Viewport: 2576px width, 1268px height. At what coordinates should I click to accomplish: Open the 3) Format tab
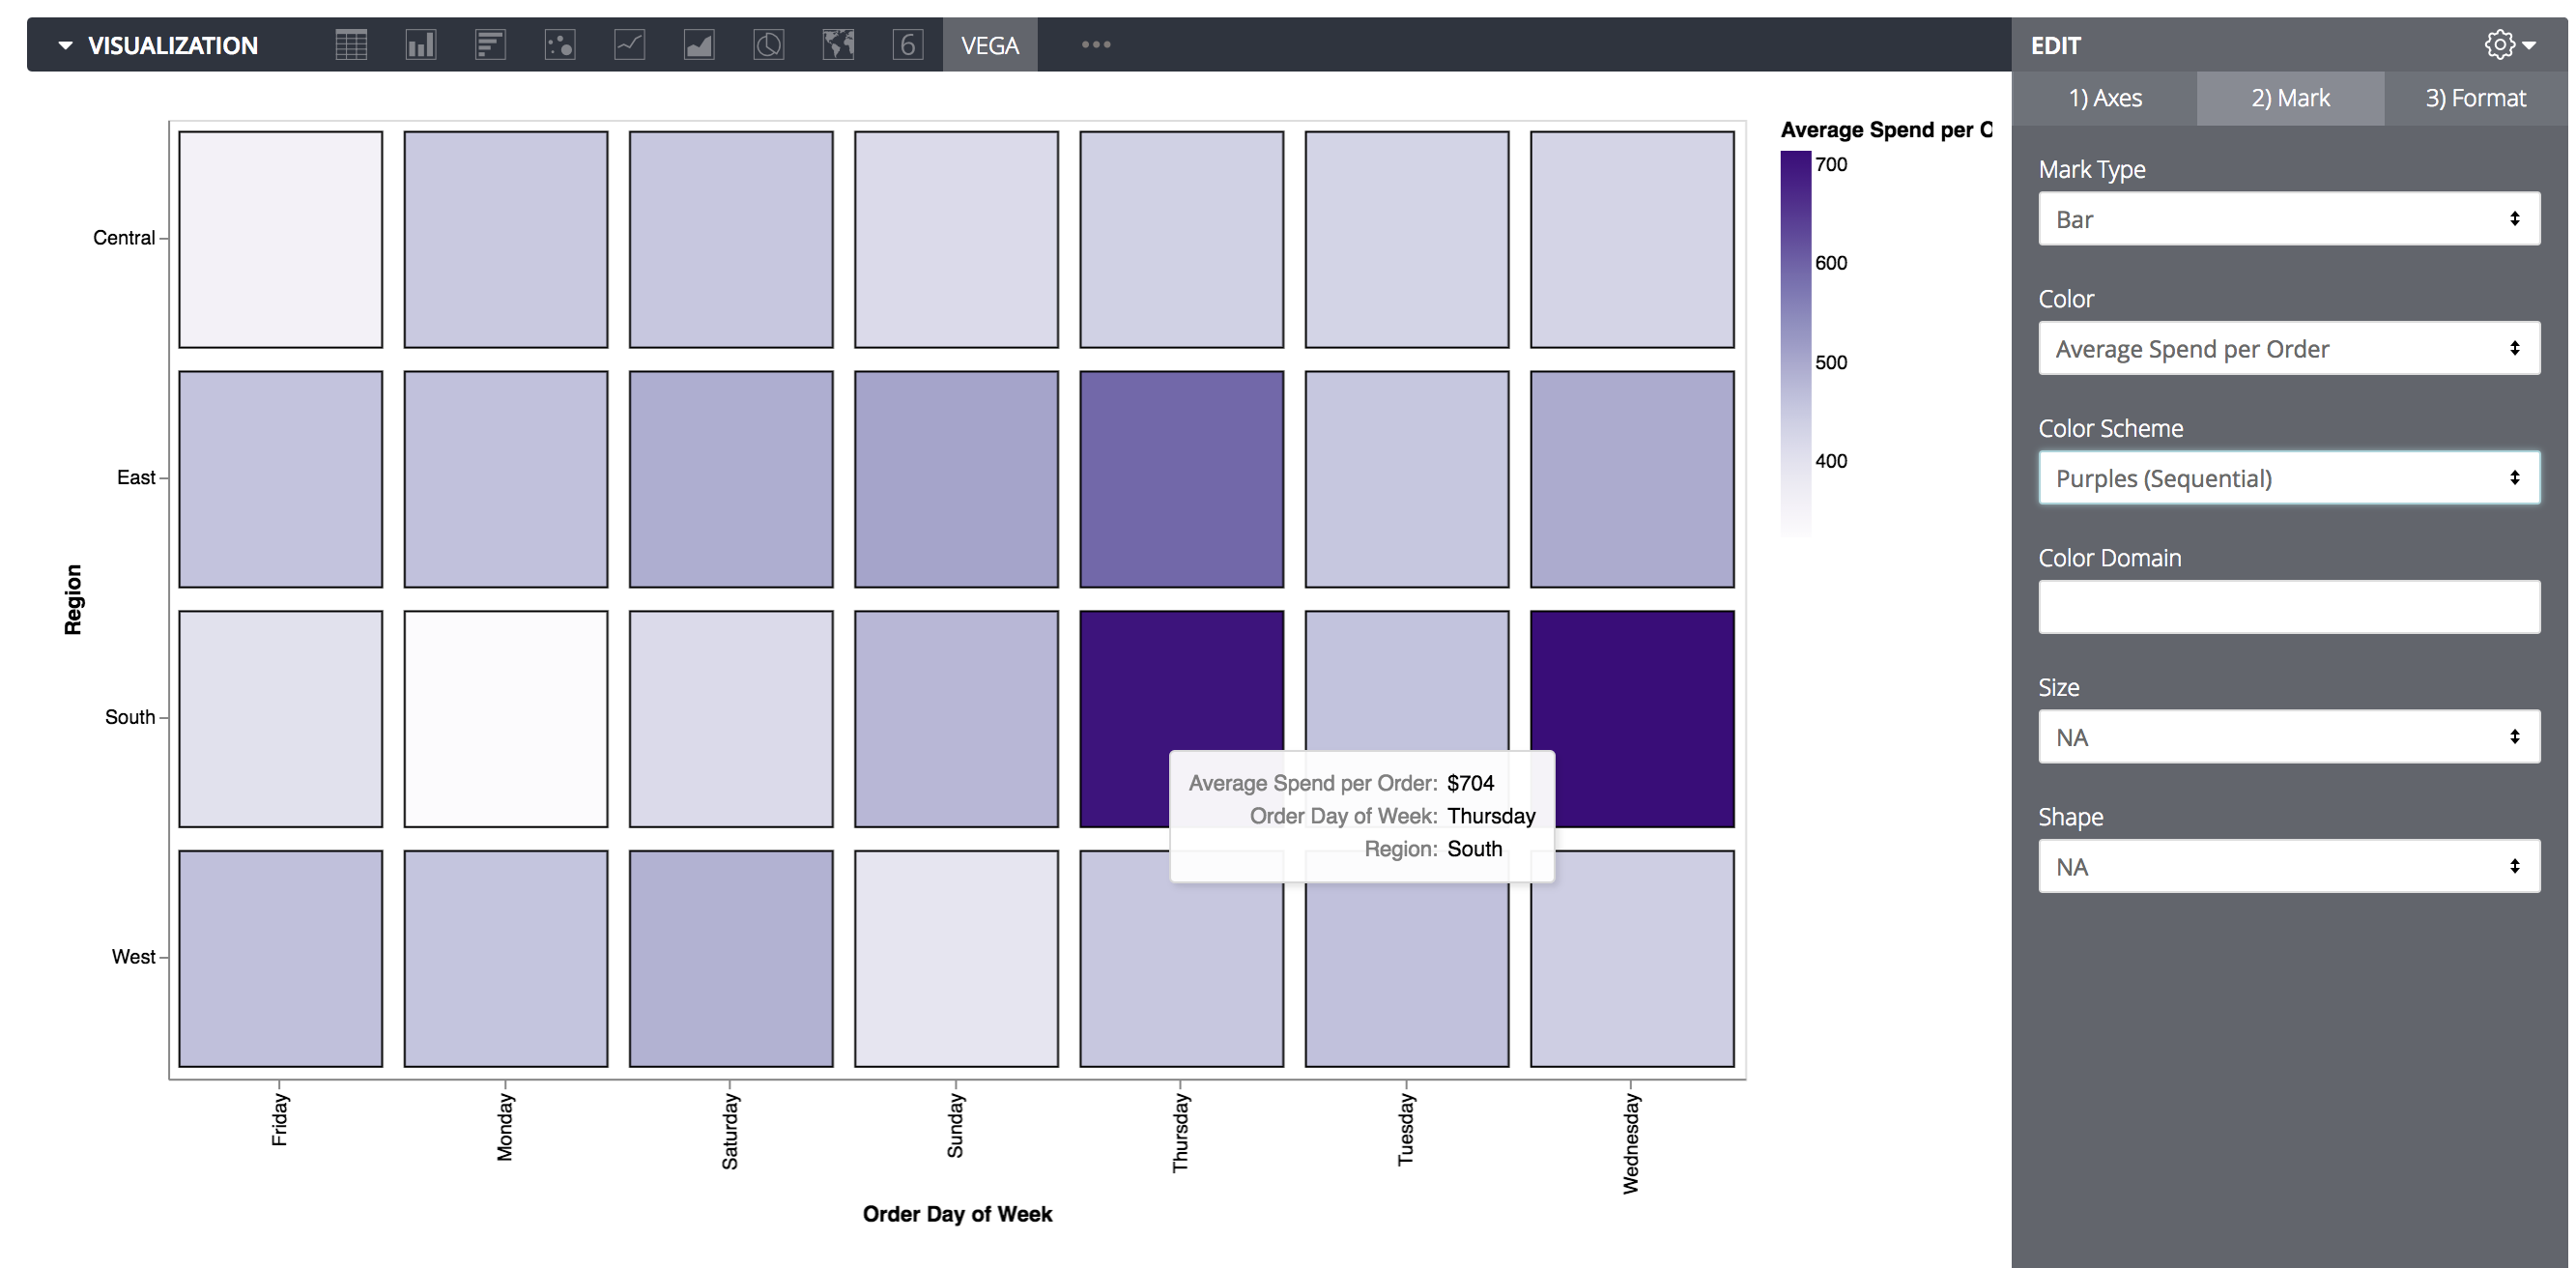coord(2475,98)
